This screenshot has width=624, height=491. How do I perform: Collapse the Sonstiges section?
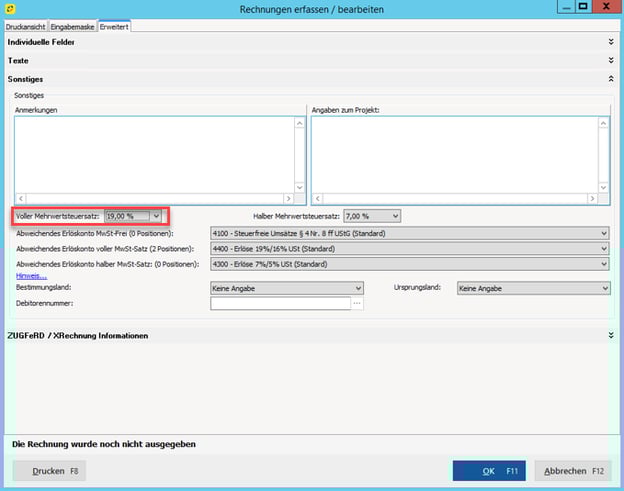pyautogui.click(x=609, y=78)
